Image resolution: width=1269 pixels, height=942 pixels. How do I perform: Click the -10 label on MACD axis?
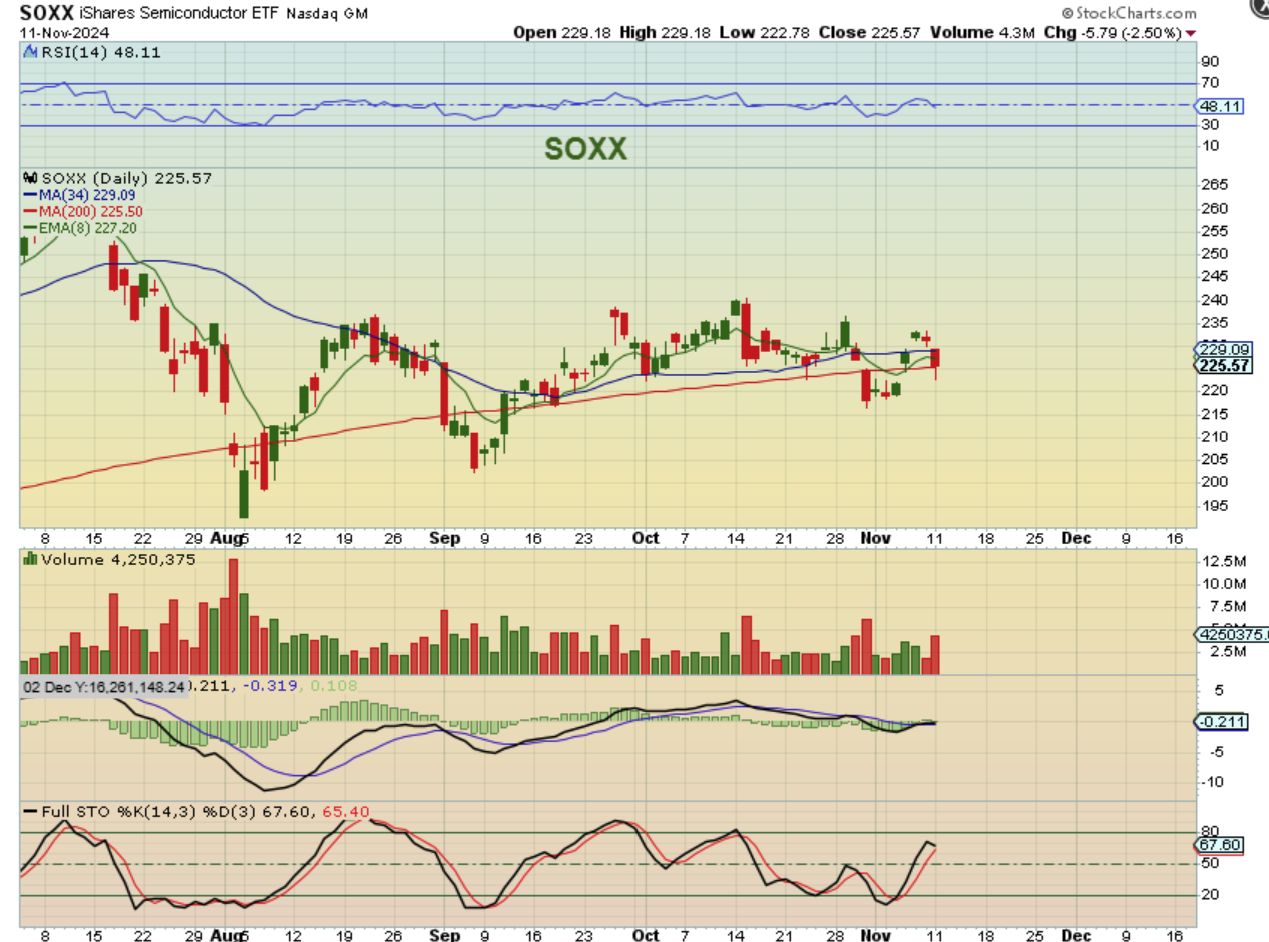pos(1213,782)
